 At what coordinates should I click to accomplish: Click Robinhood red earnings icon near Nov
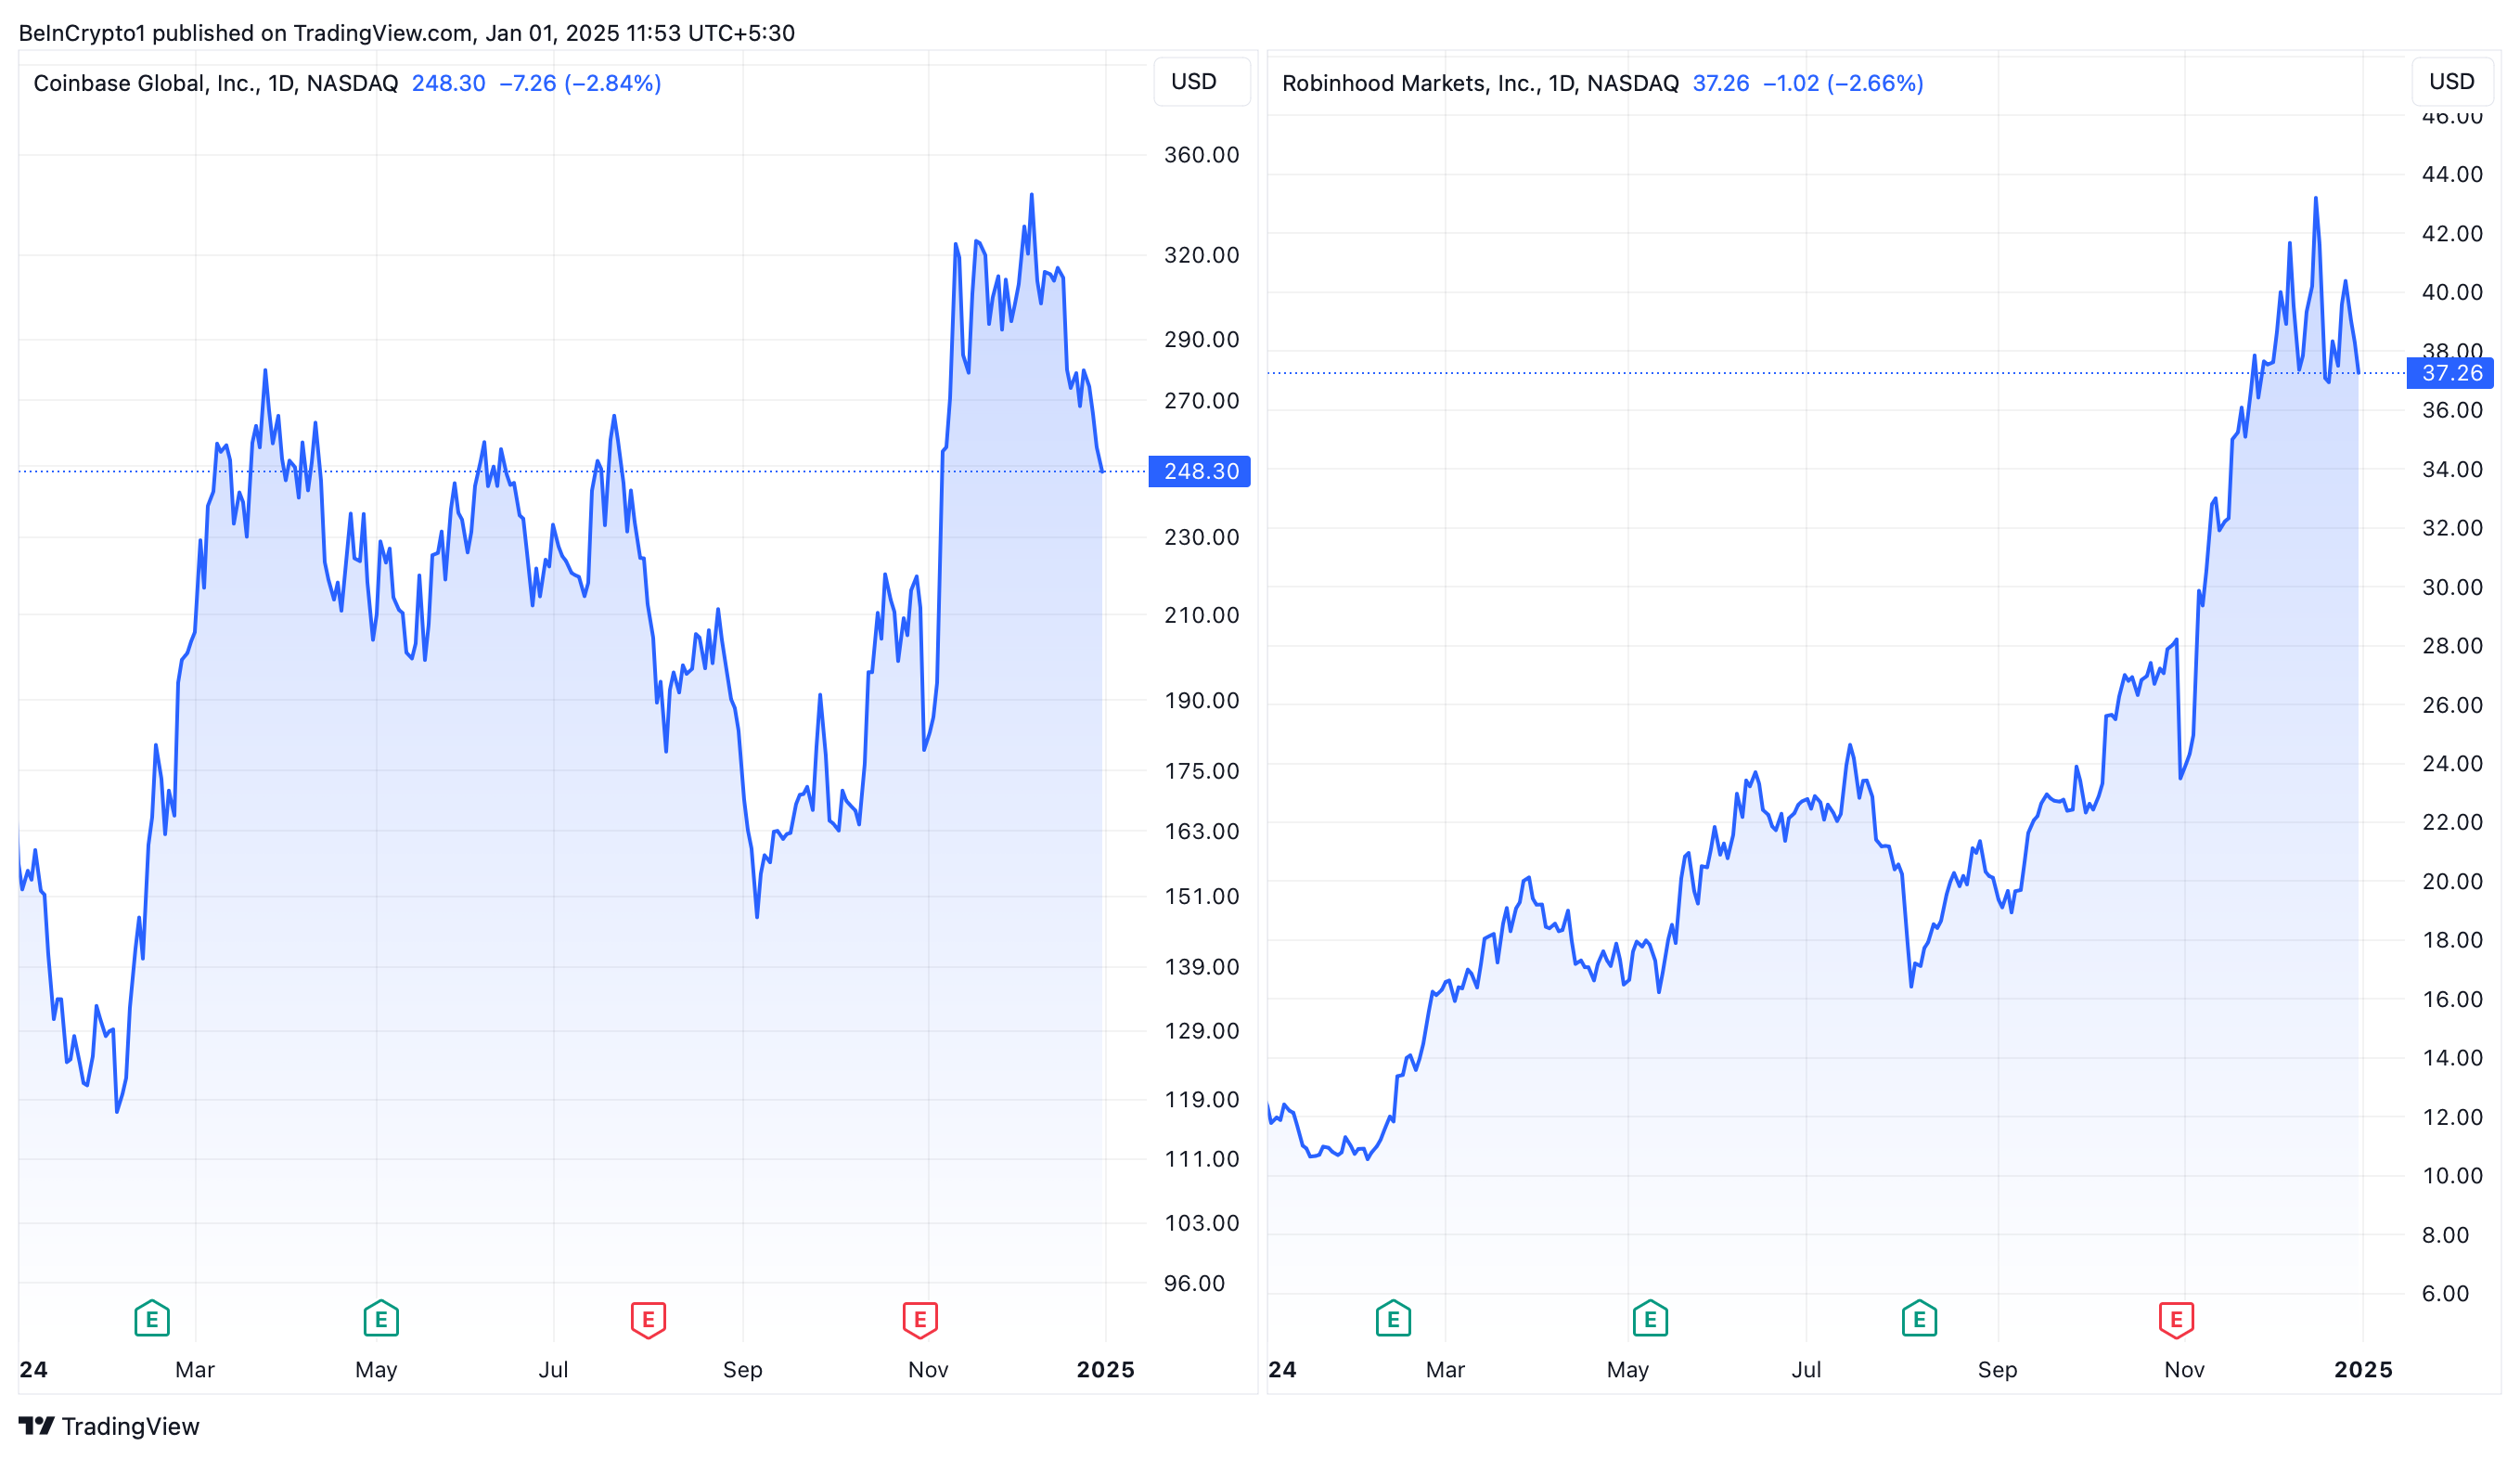click(2176, 1319)
